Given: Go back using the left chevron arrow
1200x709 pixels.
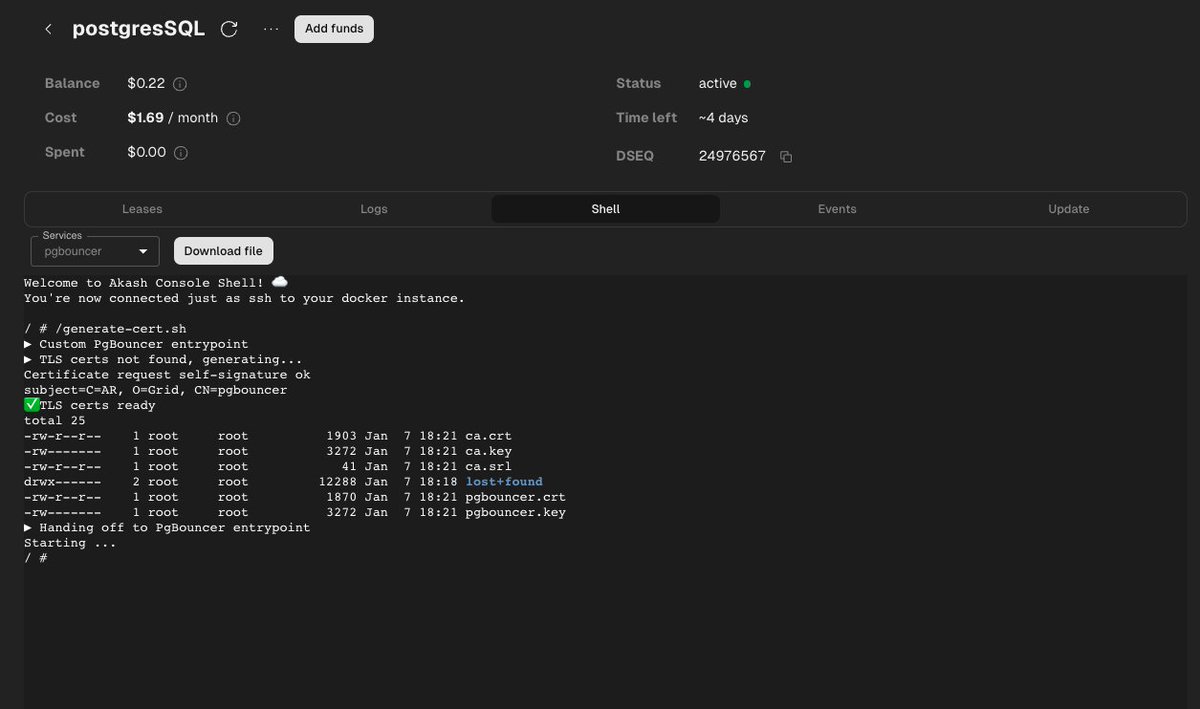Looking at the screenshot, I should [48, 29].
